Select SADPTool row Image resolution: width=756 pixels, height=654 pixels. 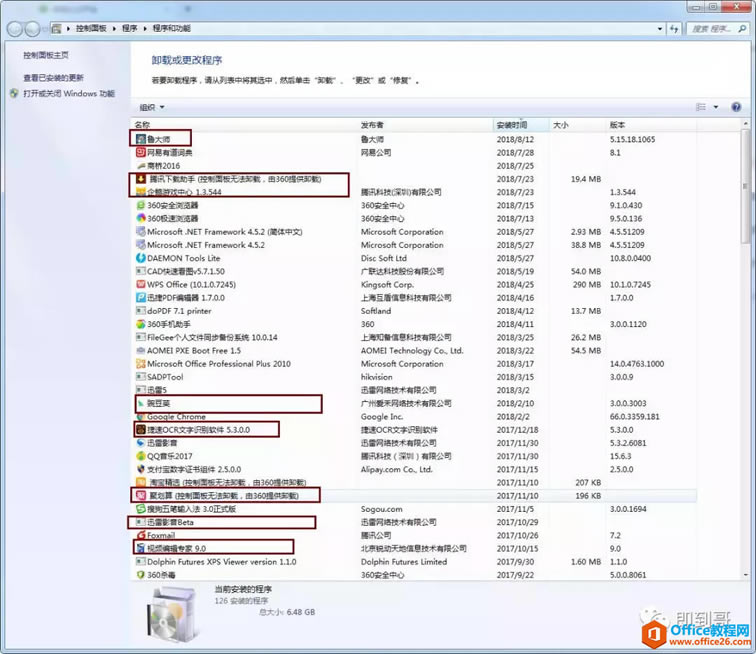point(414,377)
